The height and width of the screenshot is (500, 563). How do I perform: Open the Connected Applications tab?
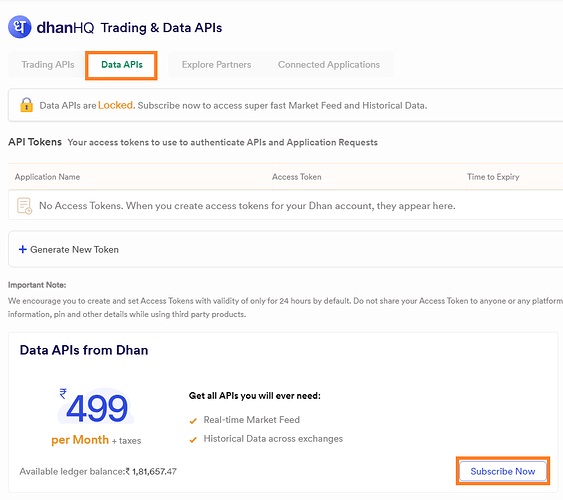click(x=329, y=65)
